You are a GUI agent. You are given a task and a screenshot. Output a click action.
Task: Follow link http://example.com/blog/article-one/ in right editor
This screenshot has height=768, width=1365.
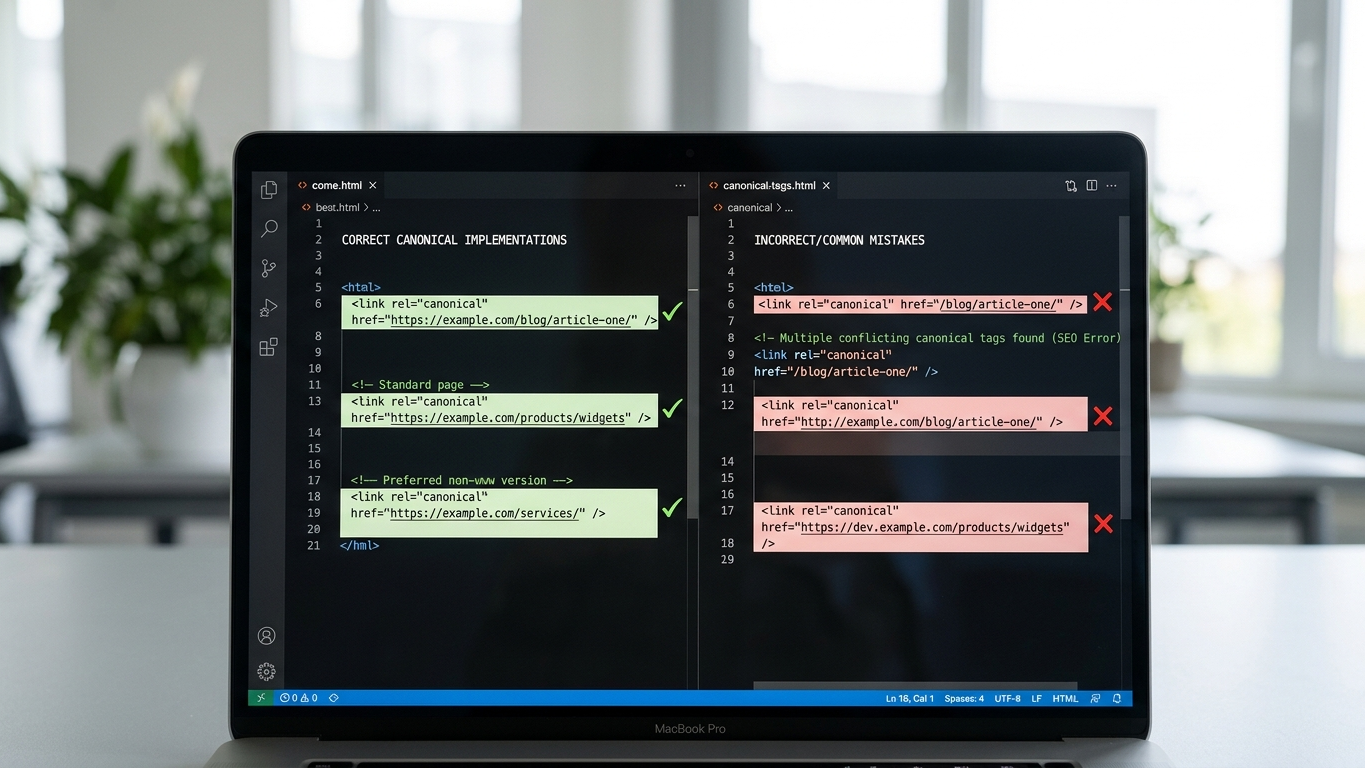click(x=919, y=422)
